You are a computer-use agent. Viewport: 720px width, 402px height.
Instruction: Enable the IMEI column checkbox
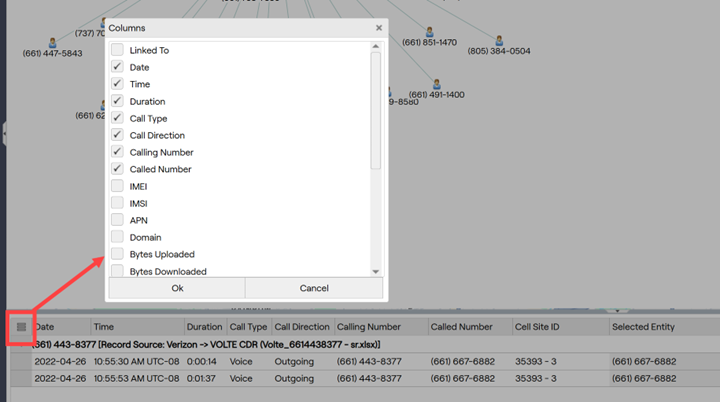point(117,186)
